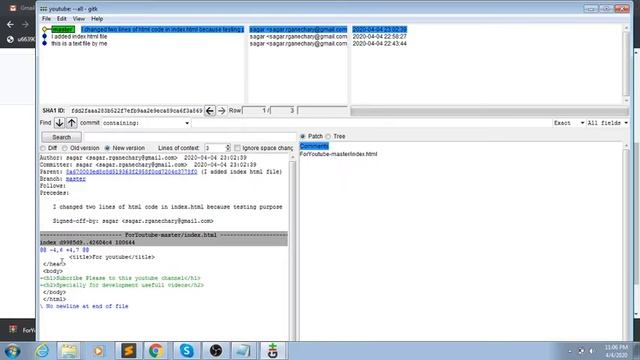640x360 pixels.
Task: Adjust Lines of context spinner arrows
Action: pos(228,148)
